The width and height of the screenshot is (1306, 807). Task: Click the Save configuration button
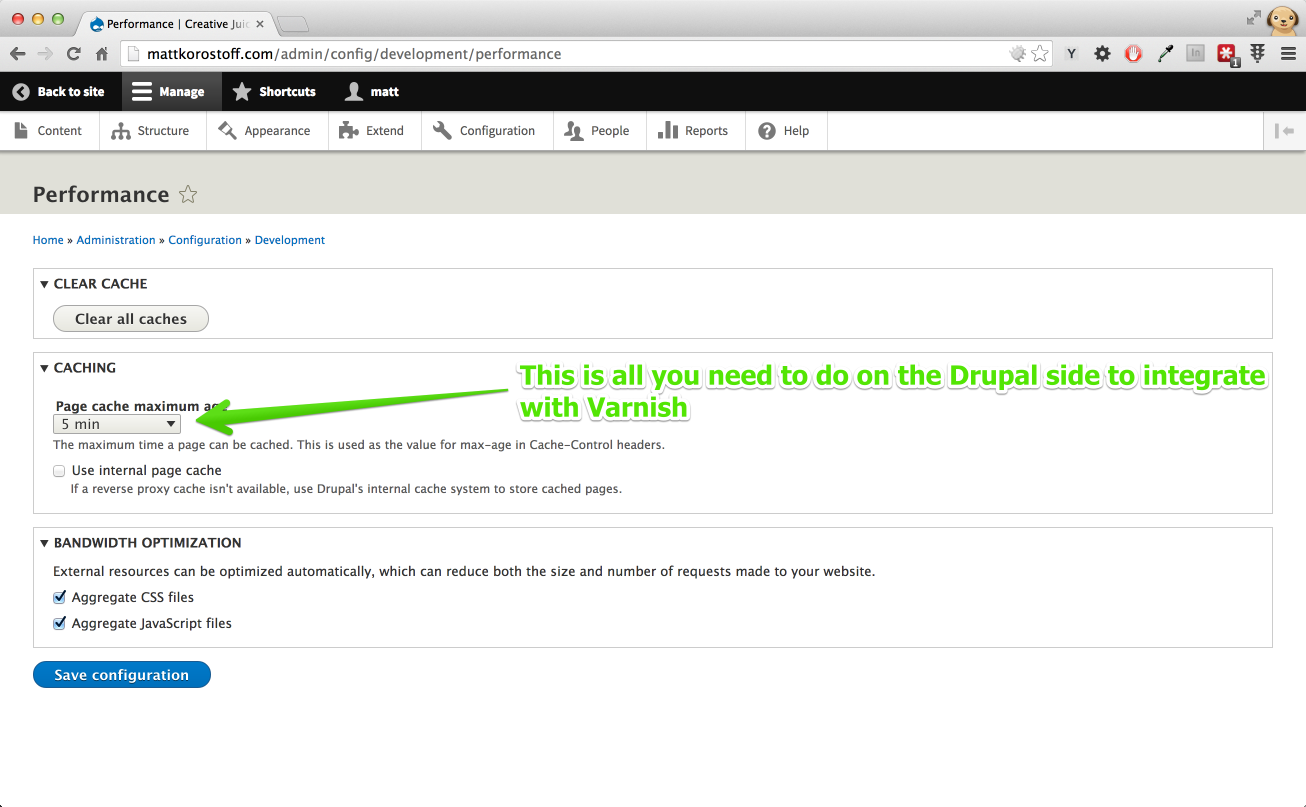pyautogui.click(x=122, y=675)
